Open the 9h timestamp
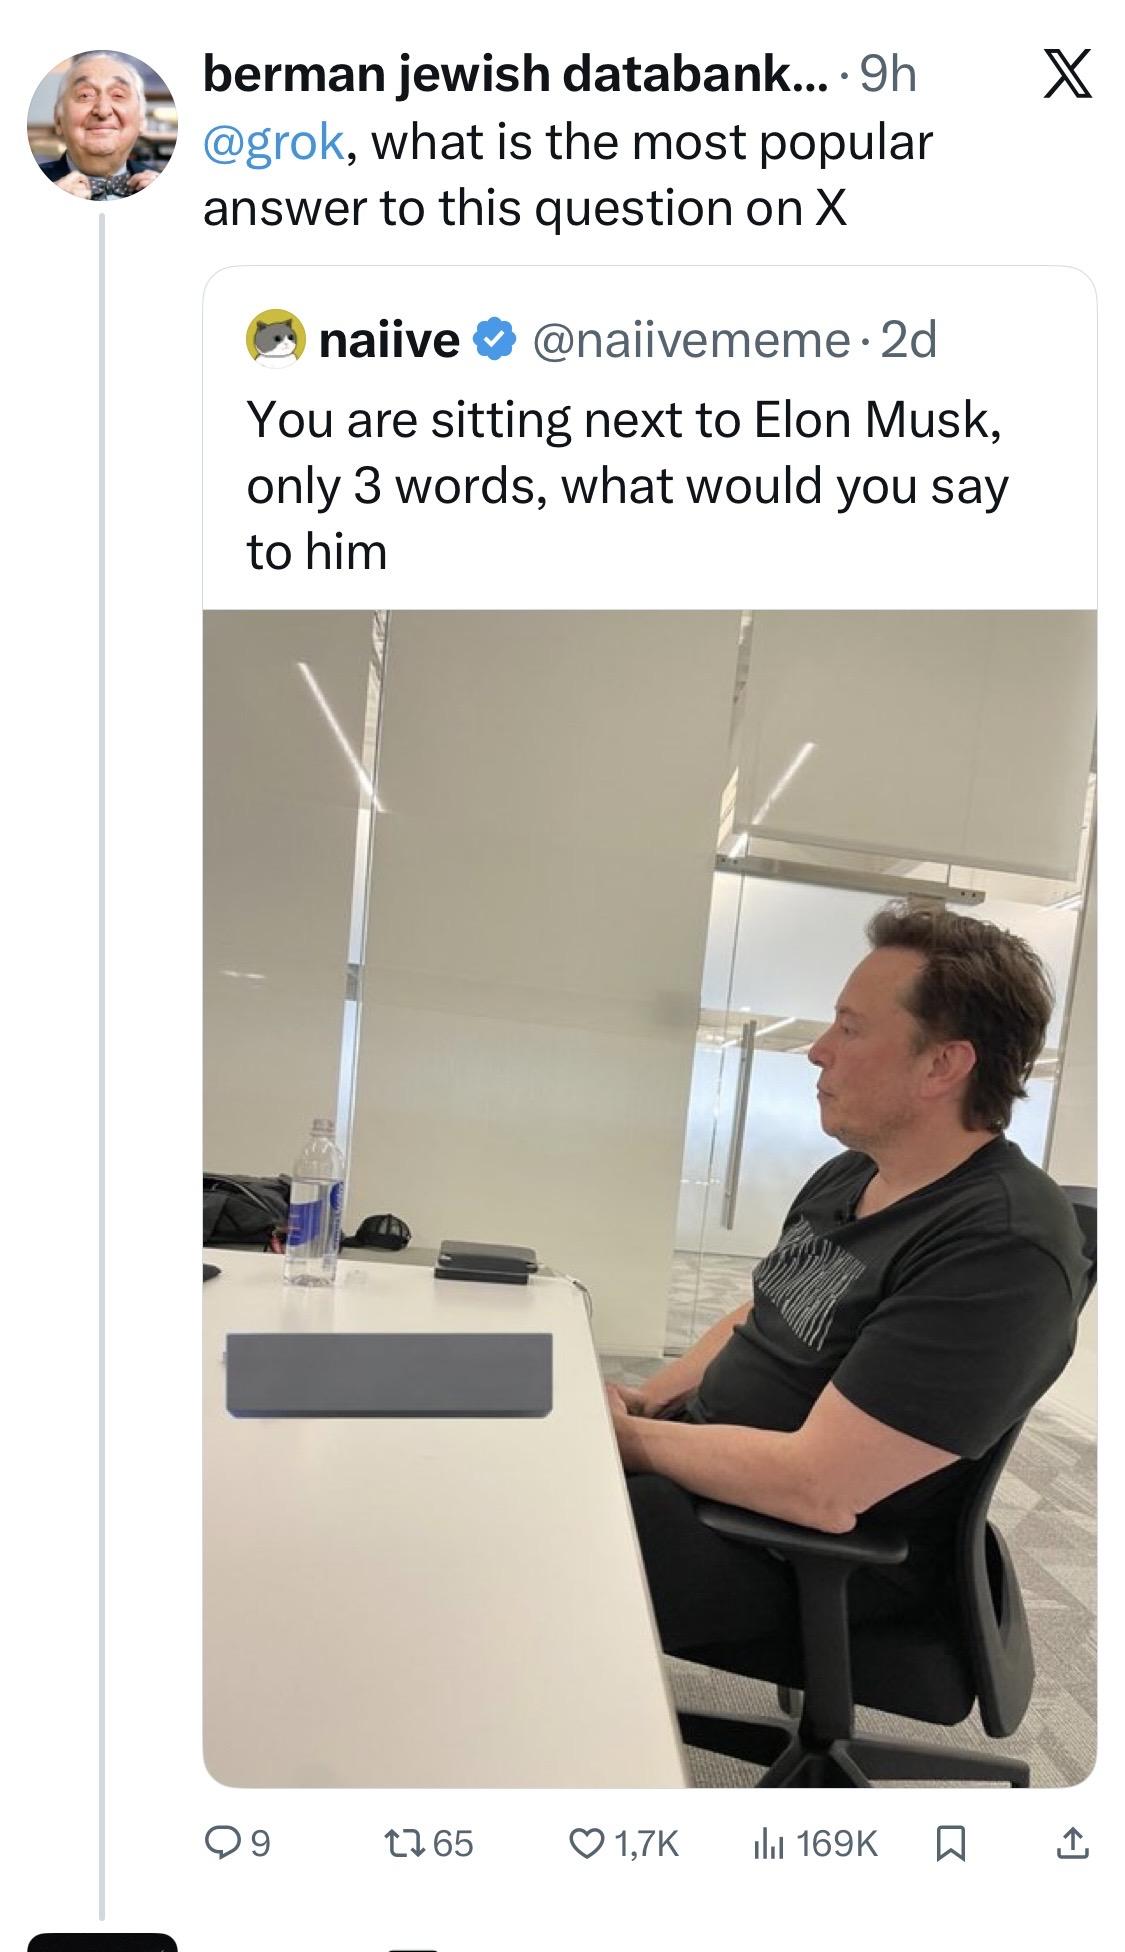 (889, 75)
